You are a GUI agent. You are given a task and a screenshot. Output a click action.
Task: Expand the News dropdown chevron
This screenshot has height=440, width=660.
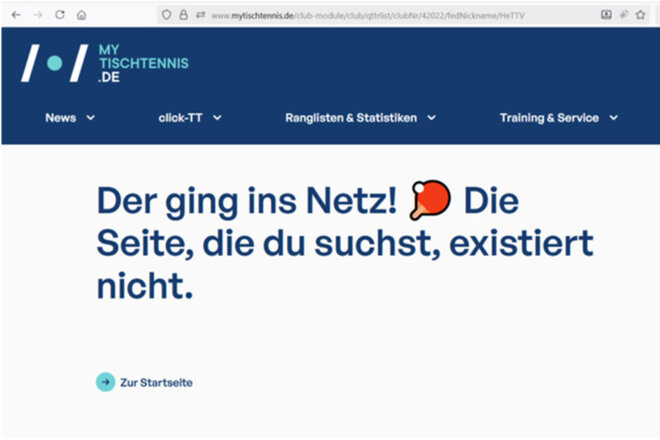tap(90, 118)
